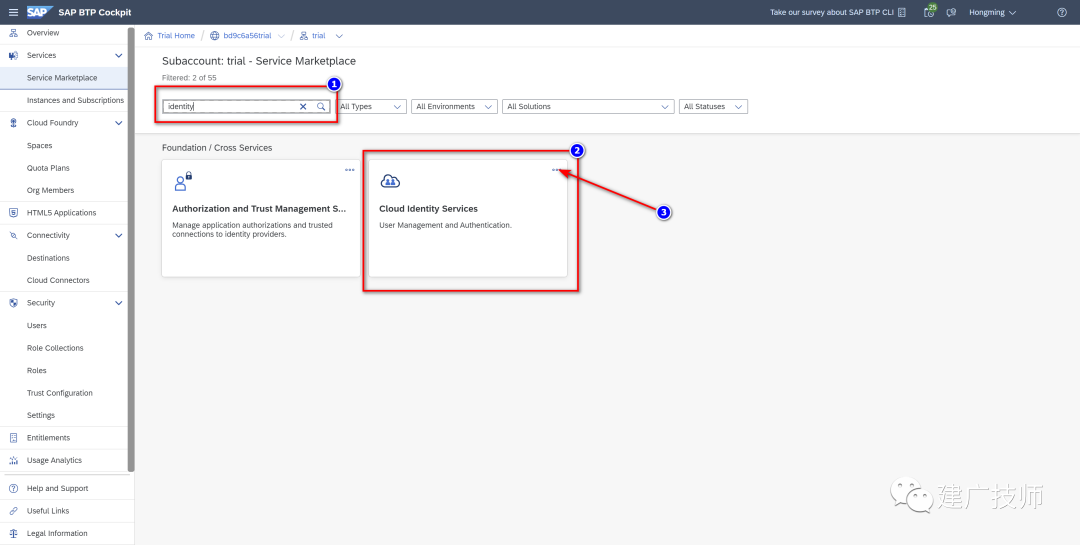Clear the search field with X icon

pyautogui.click(x=303, y=107)
